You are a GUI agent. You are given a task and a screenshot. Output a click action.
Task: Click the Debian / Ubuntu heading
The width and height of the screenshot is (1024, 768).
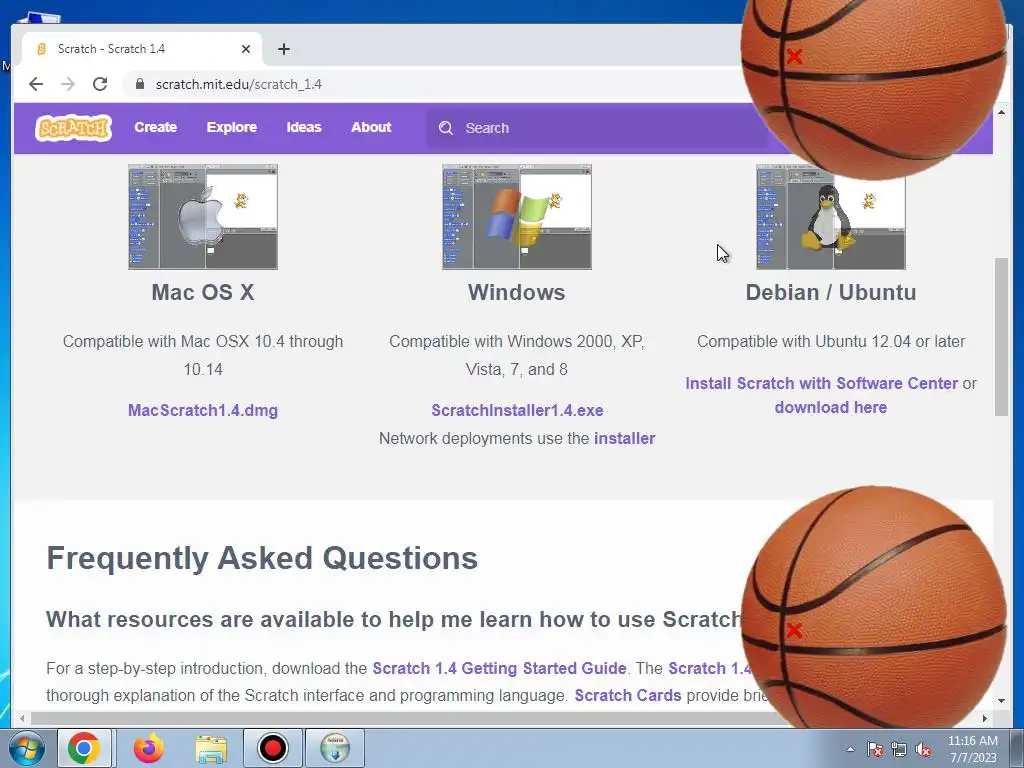point(831,293)
